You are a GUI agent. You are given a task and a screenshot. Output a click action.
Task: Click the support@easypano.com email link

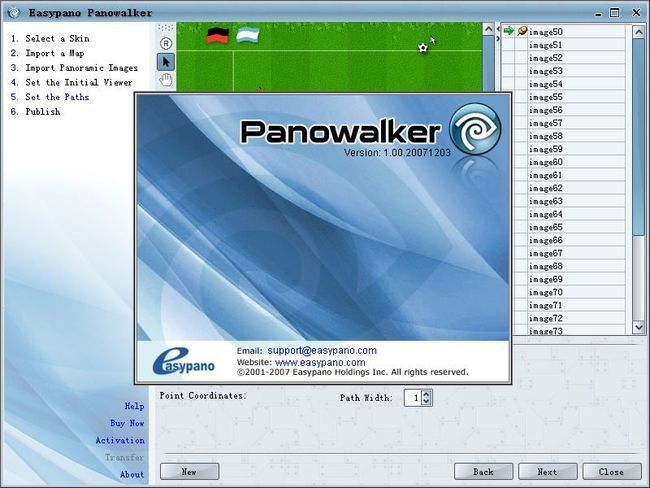322,350
